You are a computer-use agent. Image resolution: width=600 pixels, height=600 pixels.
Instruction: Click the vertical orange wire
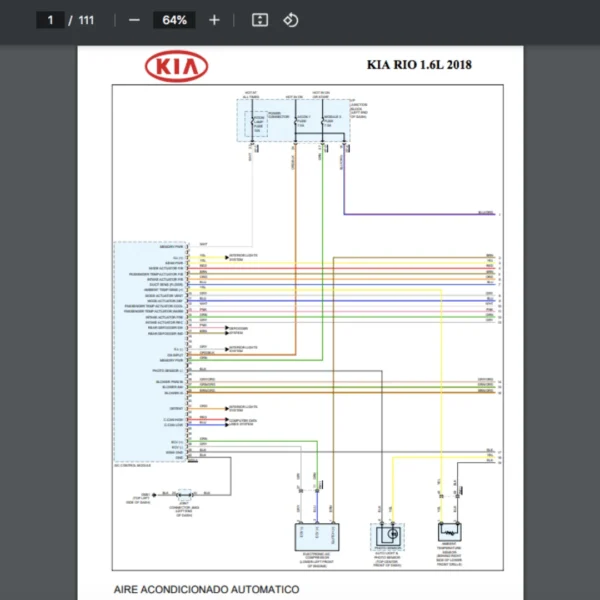click(x=294, y=250)
